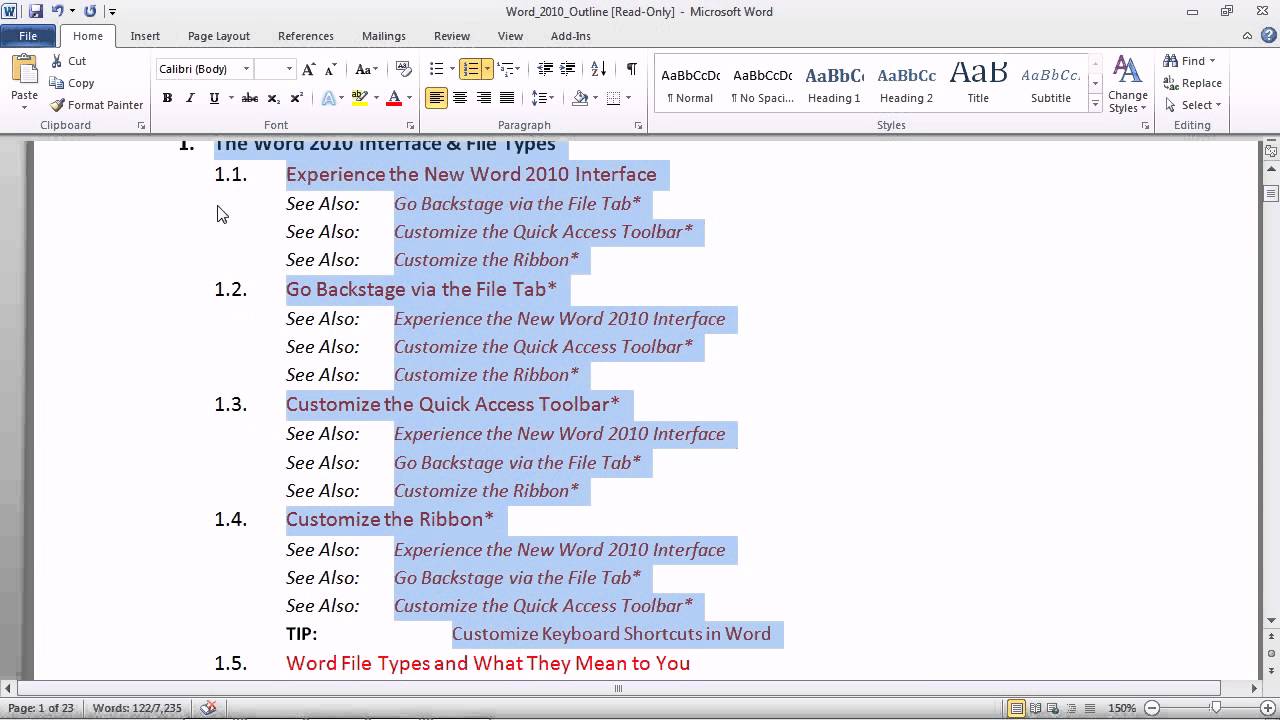
Task: Cut the selected outline text
Action: point(68,61)
